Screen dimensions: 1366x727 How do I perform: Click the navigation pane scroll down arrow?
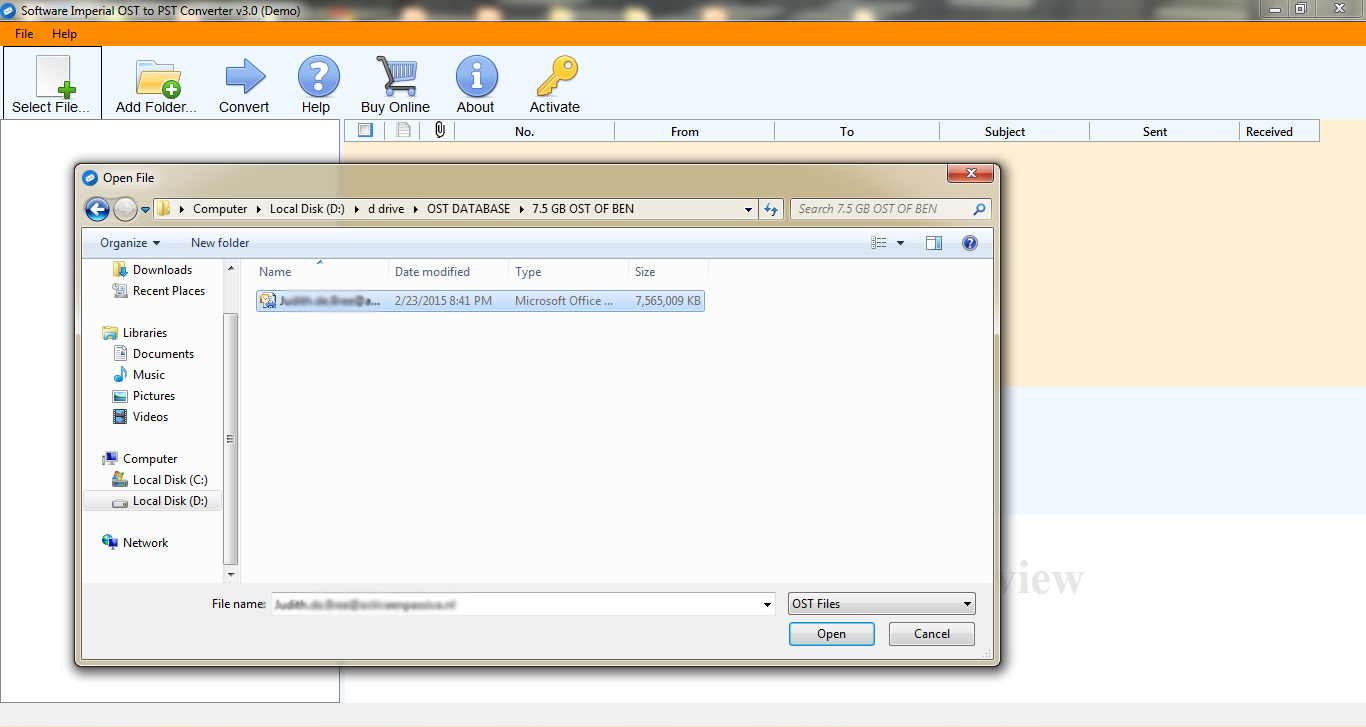tap(231, 574)
